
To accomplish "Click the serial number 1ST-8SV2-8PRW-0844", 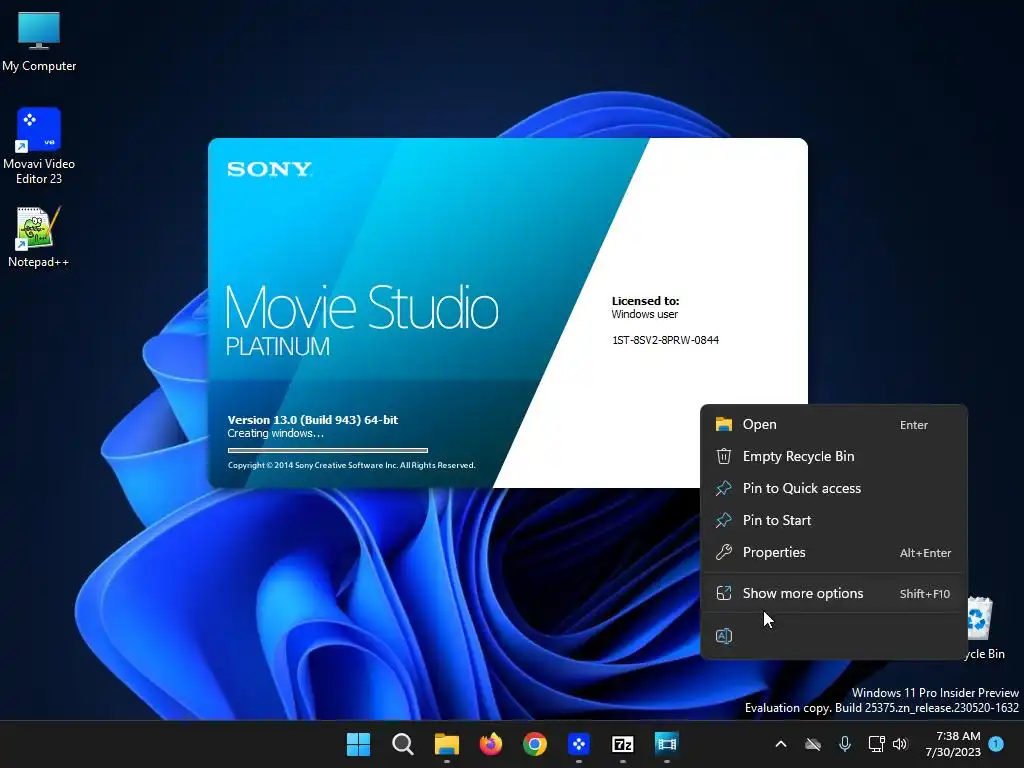I will click(665, 340).
